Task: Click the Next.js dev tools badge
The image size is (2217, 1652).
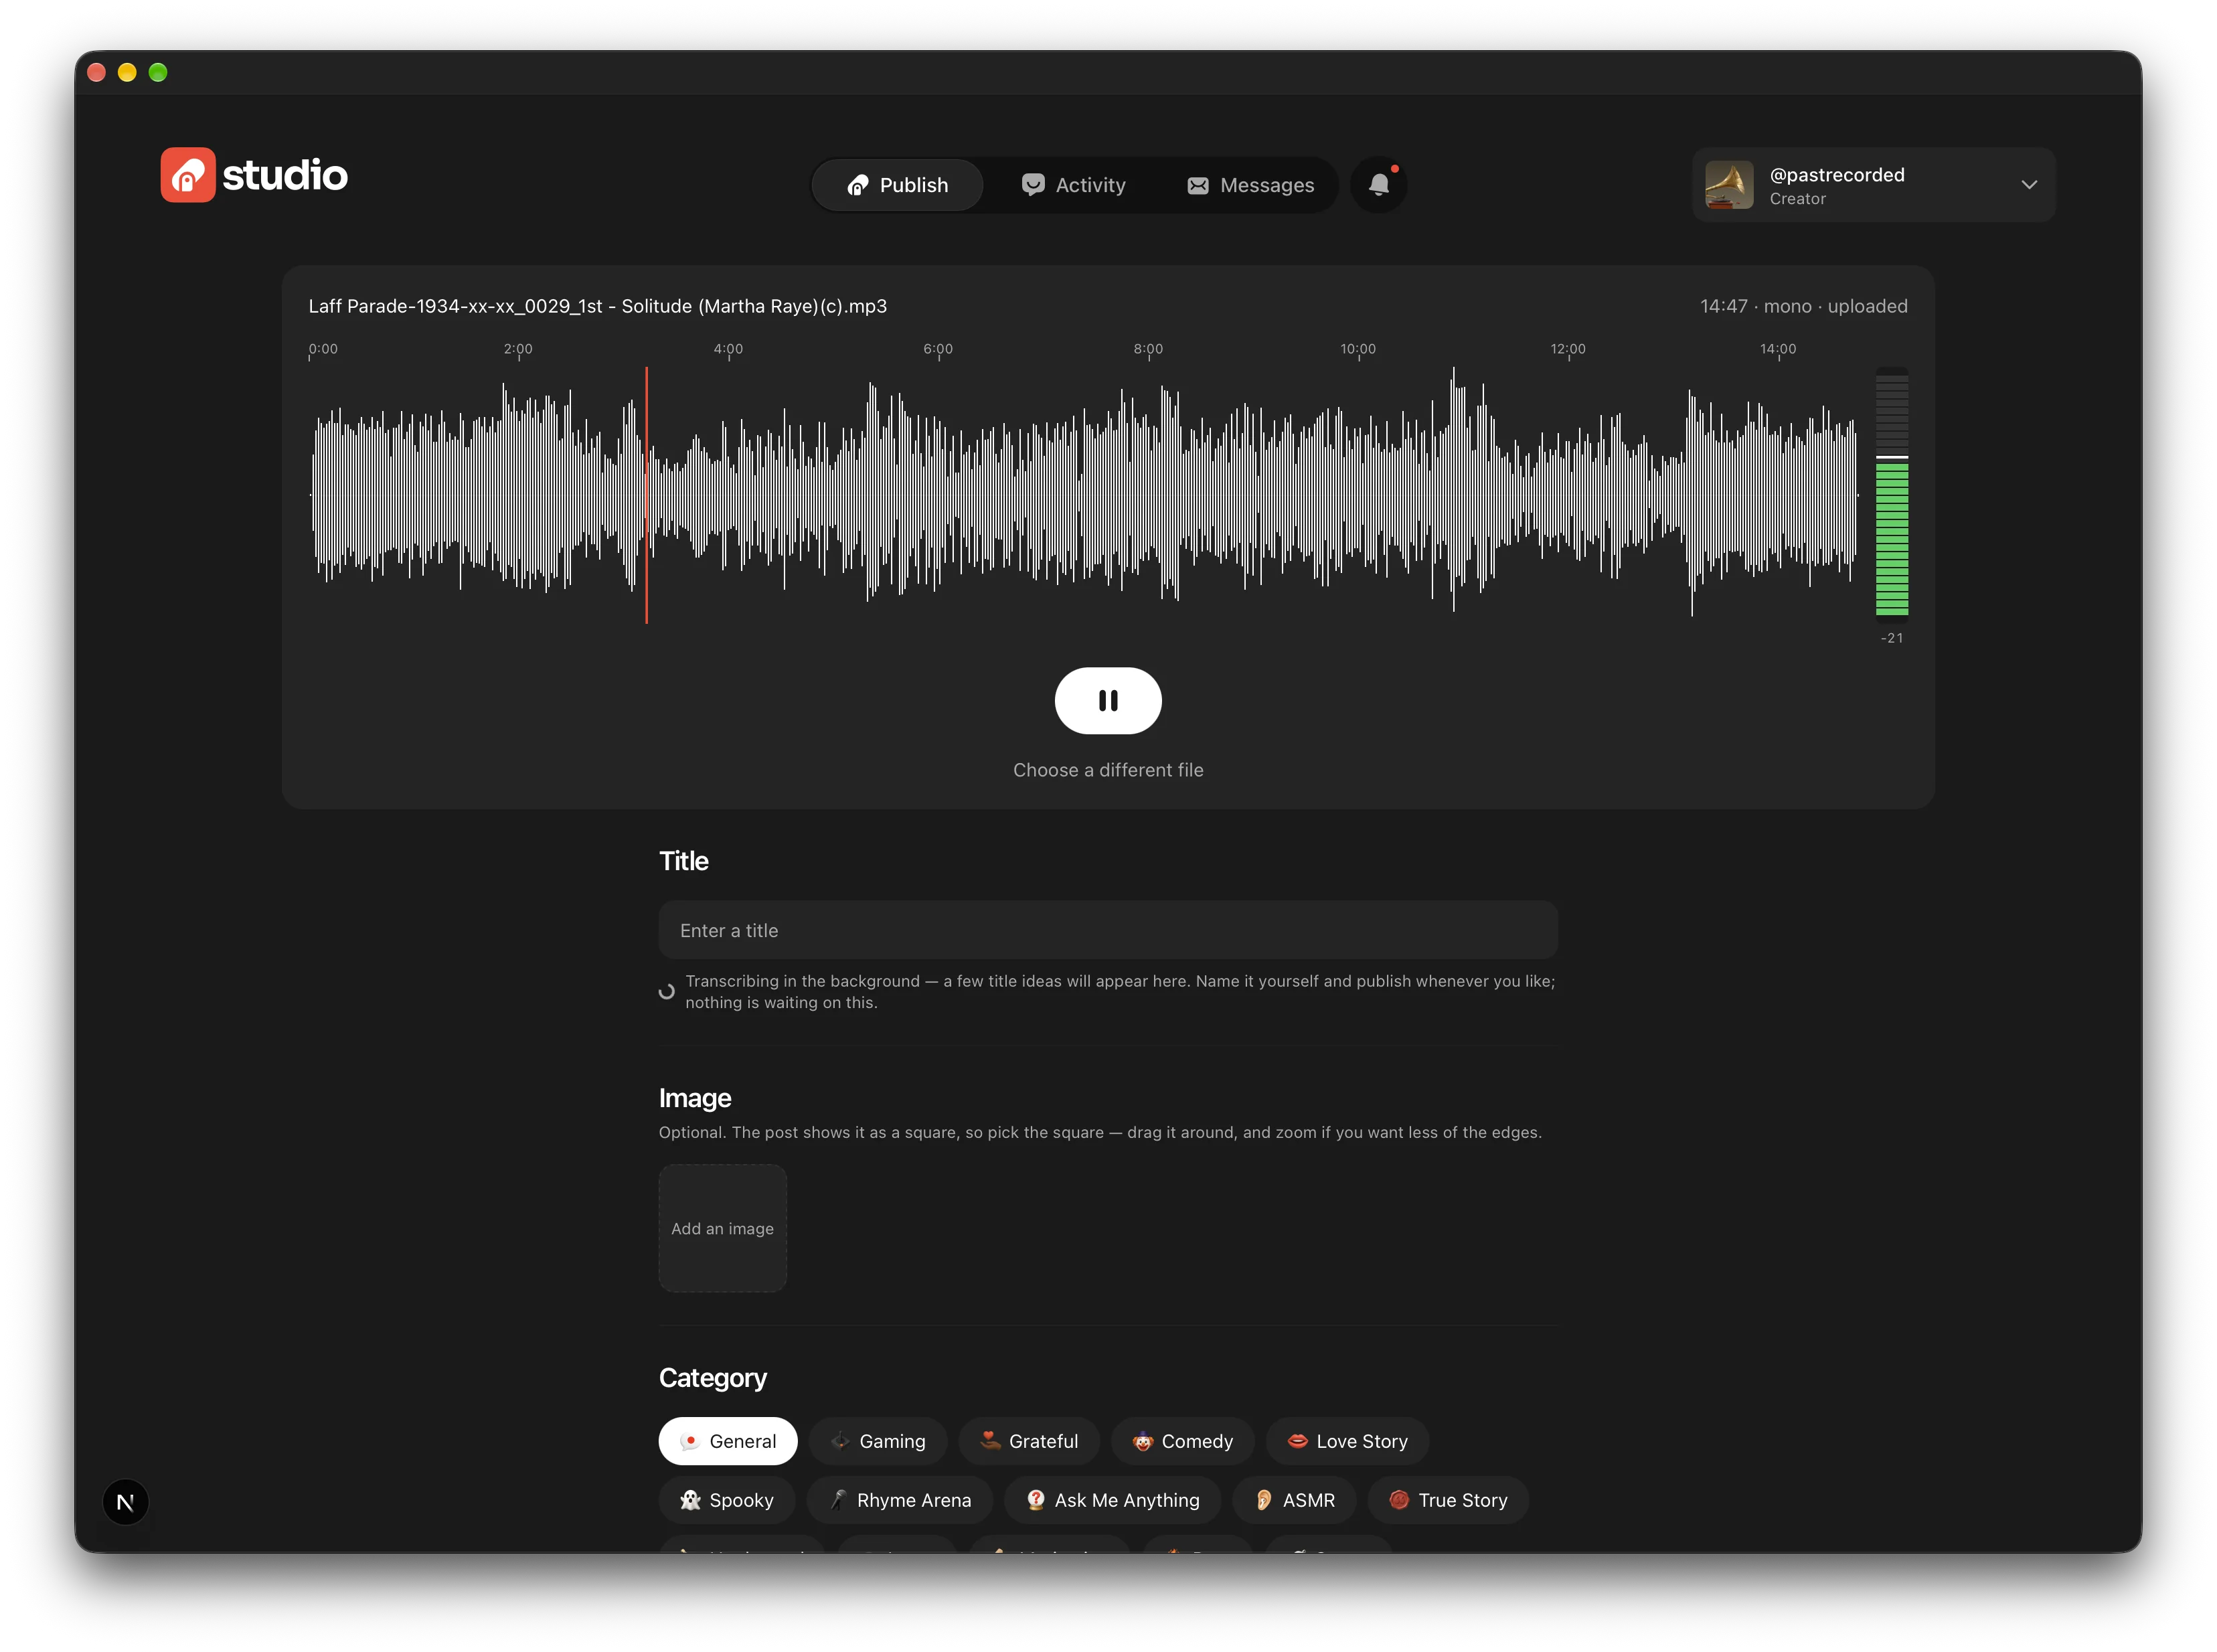Action: (x=126, y=1502)
